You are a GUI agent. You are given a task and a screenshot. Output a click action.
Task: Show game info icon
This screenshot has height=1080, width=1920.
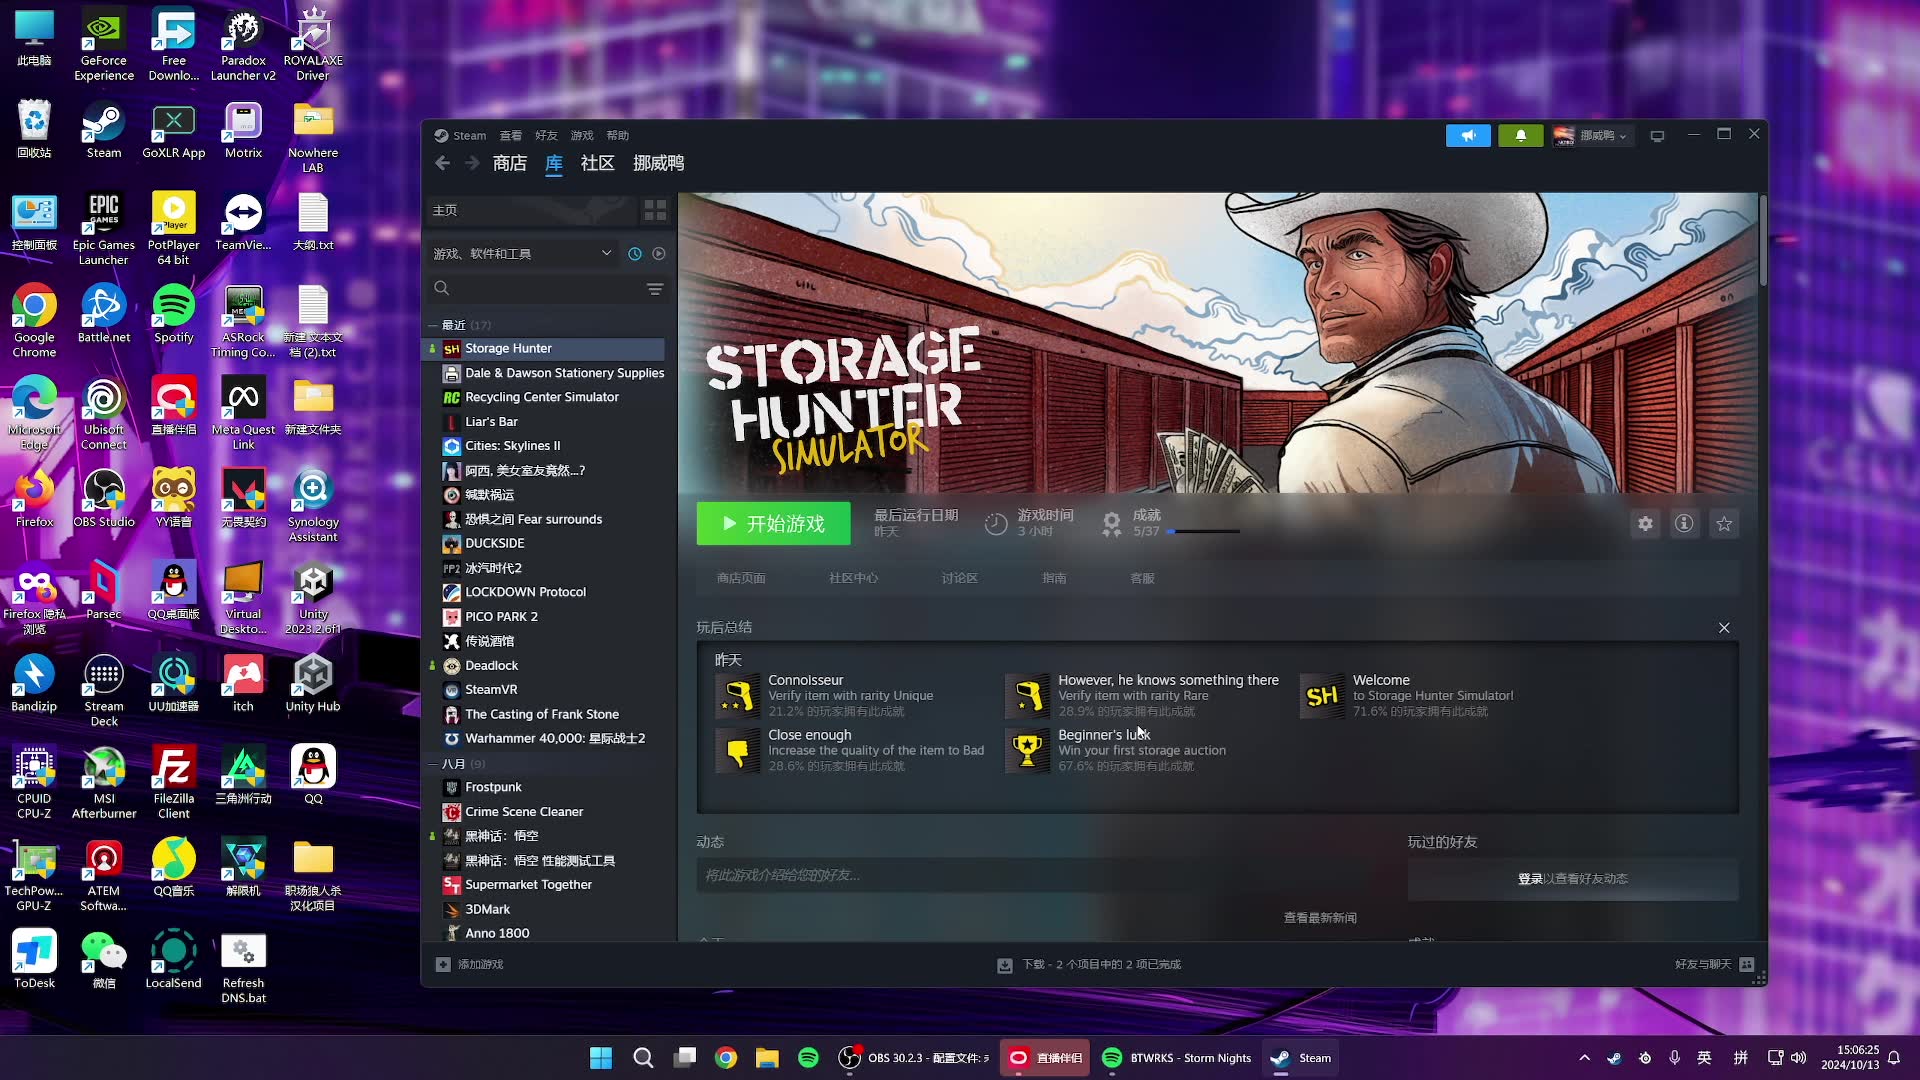(1684, 524)
